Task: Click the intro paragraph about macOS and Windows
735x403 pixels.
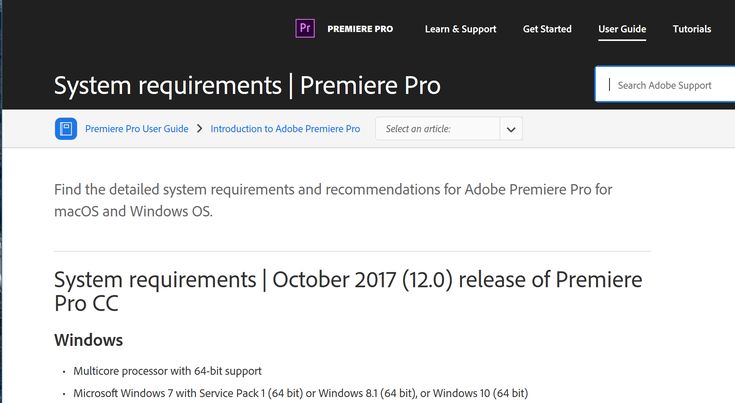Action: pos(333,200)
